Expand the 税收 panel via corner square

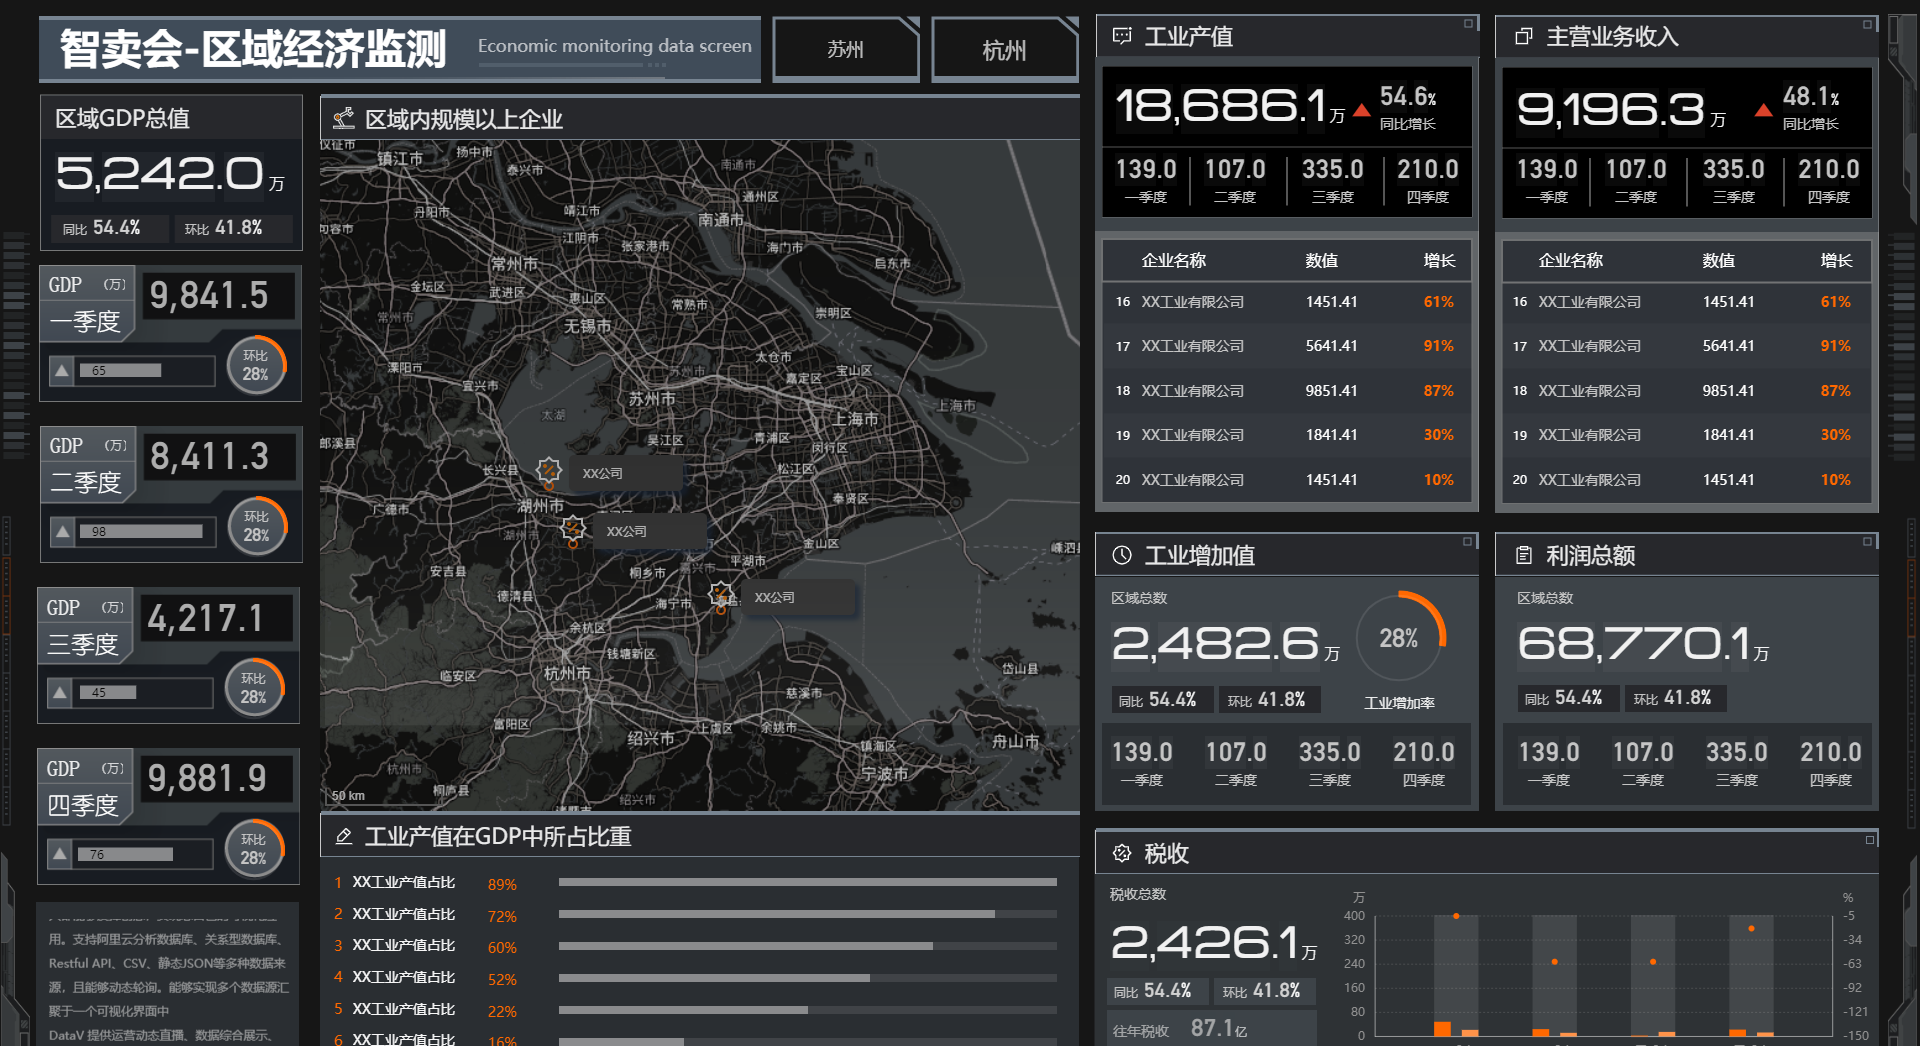(x=1869, y=840)
